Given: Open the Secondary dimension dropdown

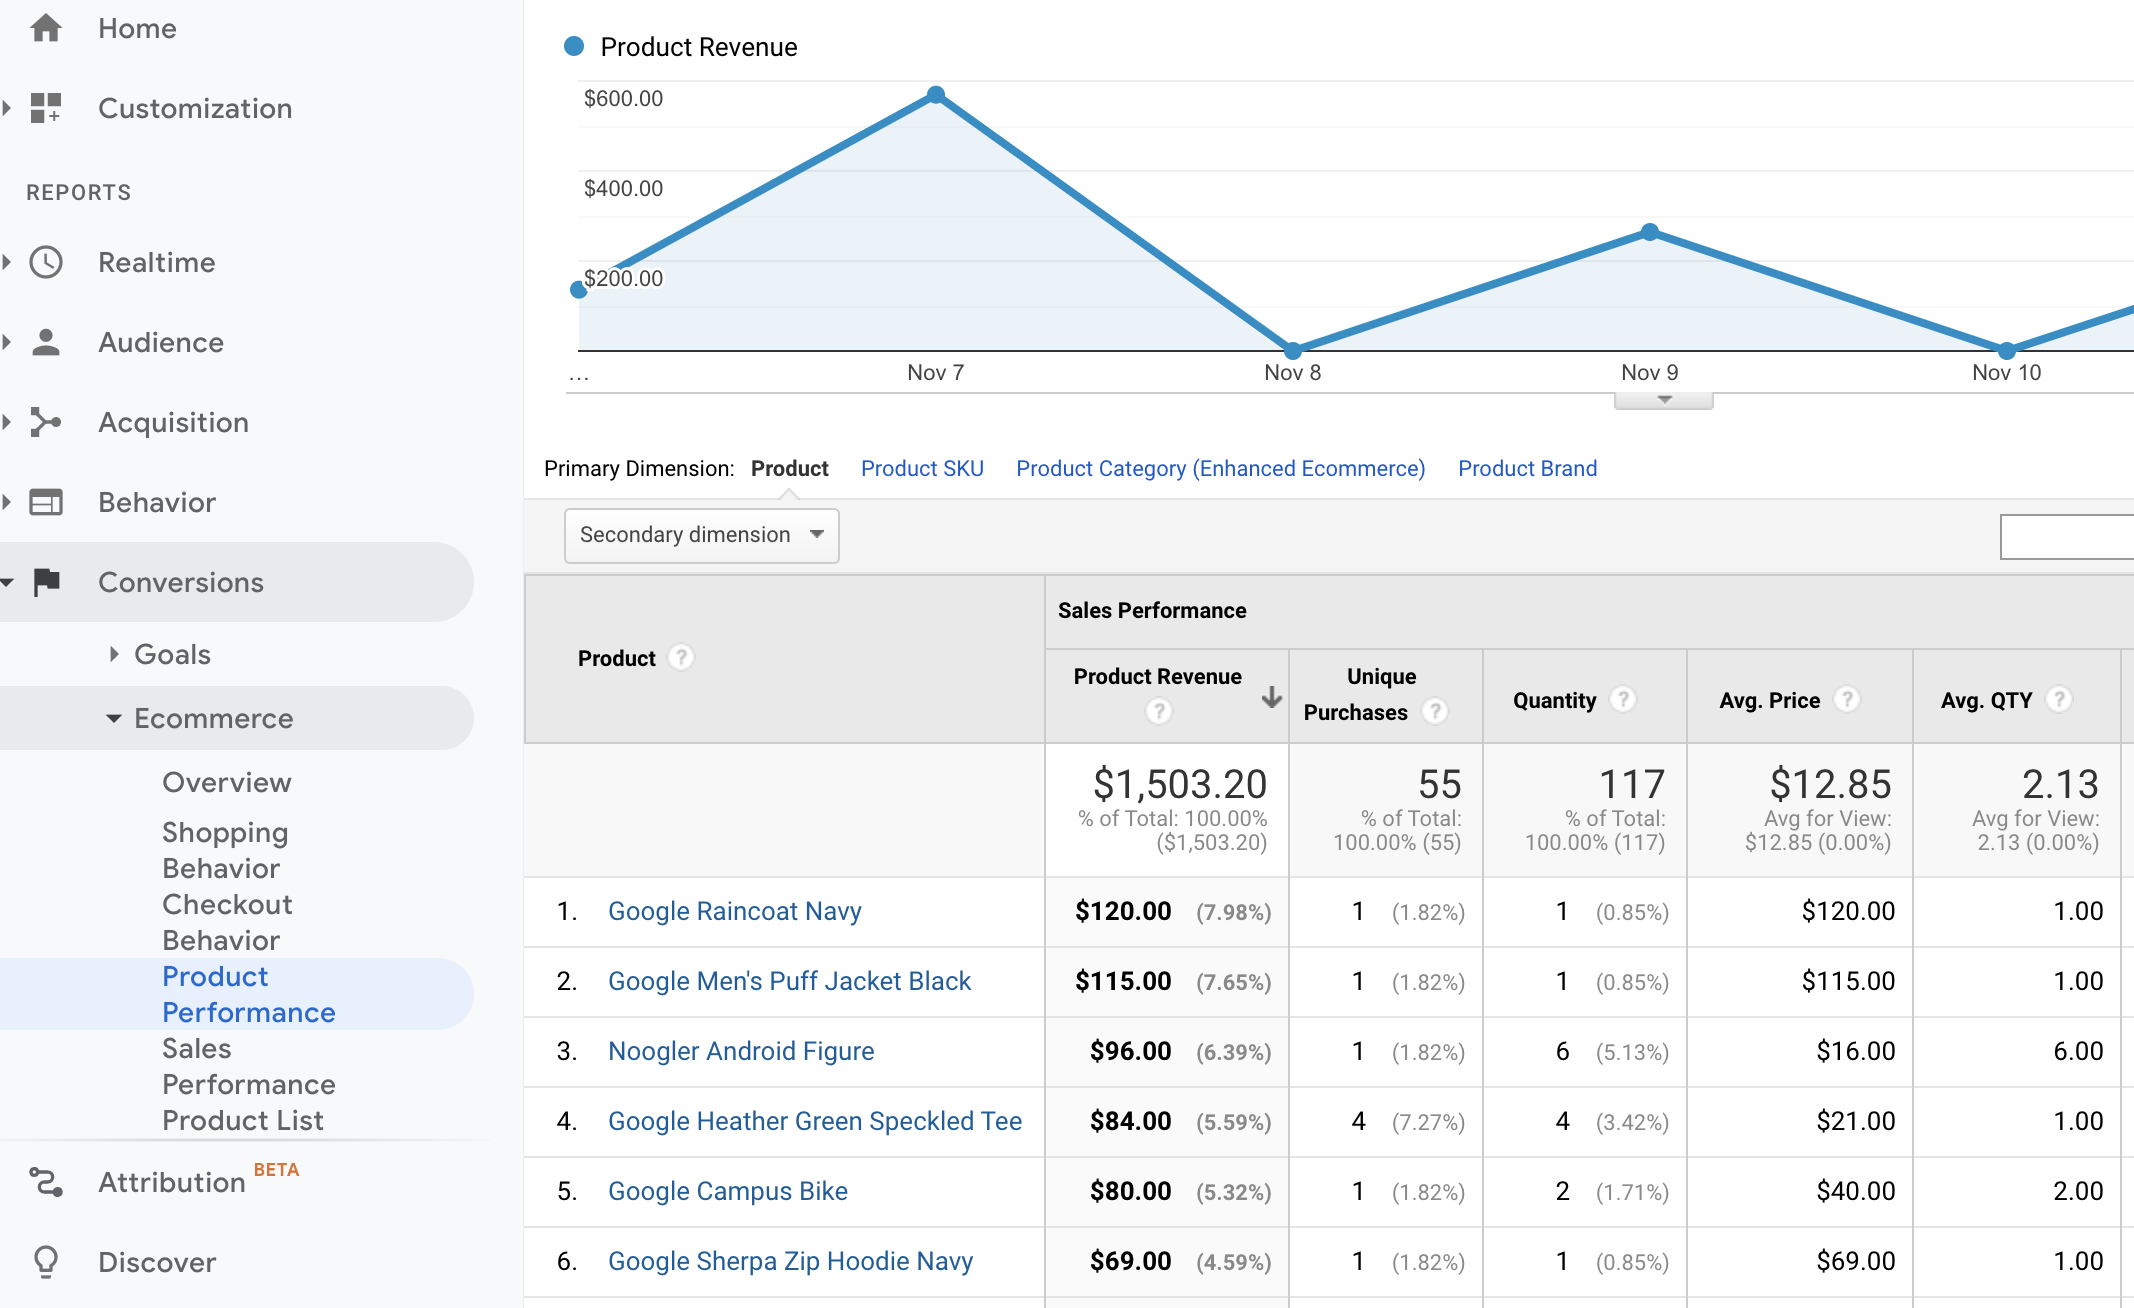Looking at the screenshot, I should (x=701, y=535).
